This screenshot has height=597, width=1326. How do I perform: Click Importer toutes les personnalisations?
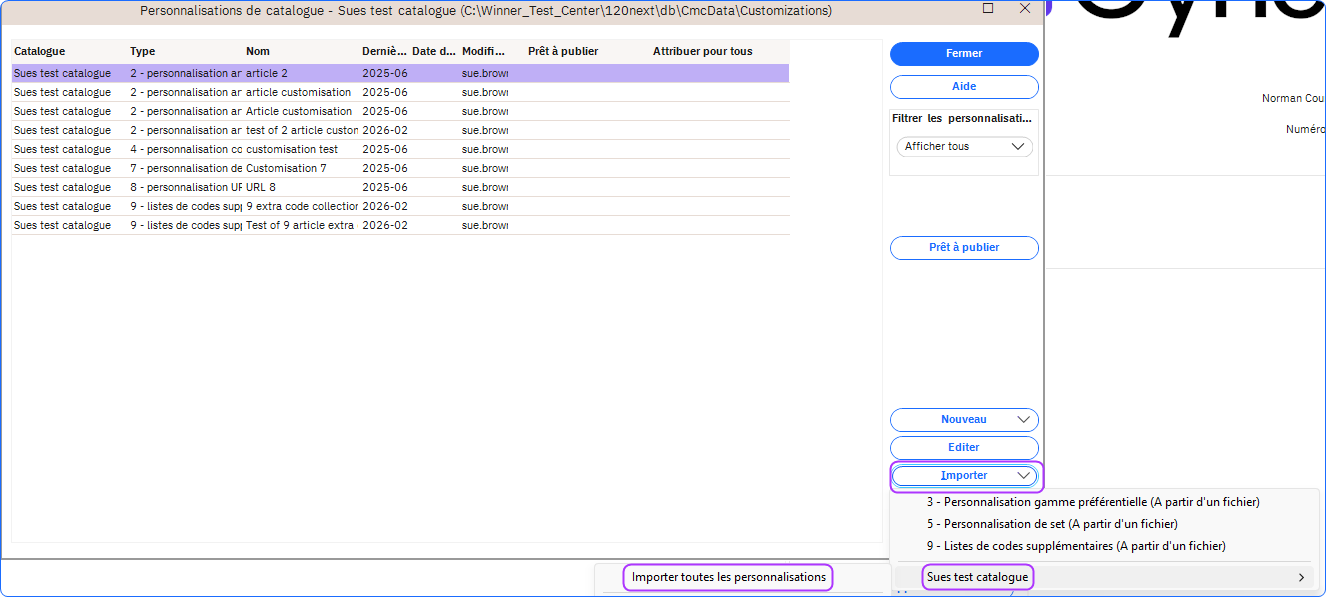[x=728, y=577]
